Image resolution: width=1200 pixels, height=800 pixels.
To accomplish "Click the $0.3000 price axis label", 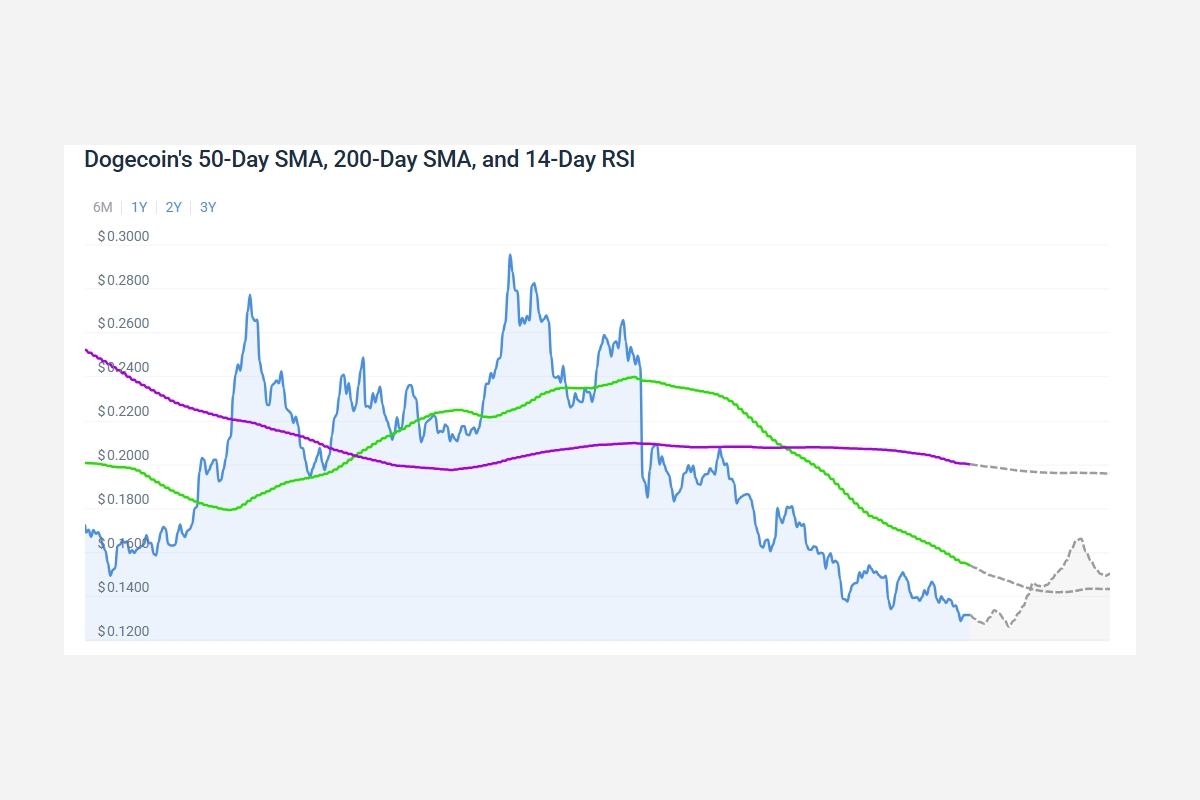I will [x=123, y=236].
